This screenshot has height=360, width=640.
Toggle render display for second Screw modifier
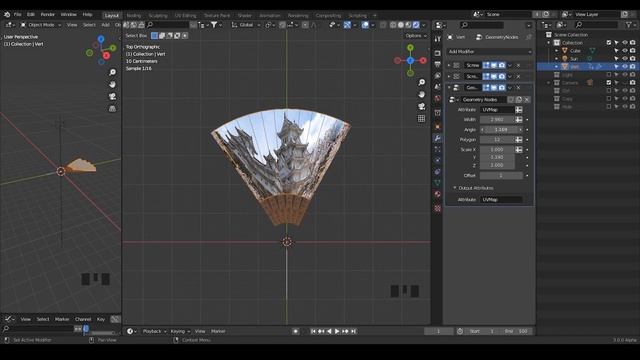pyautogui.click(x=502, y=76)
